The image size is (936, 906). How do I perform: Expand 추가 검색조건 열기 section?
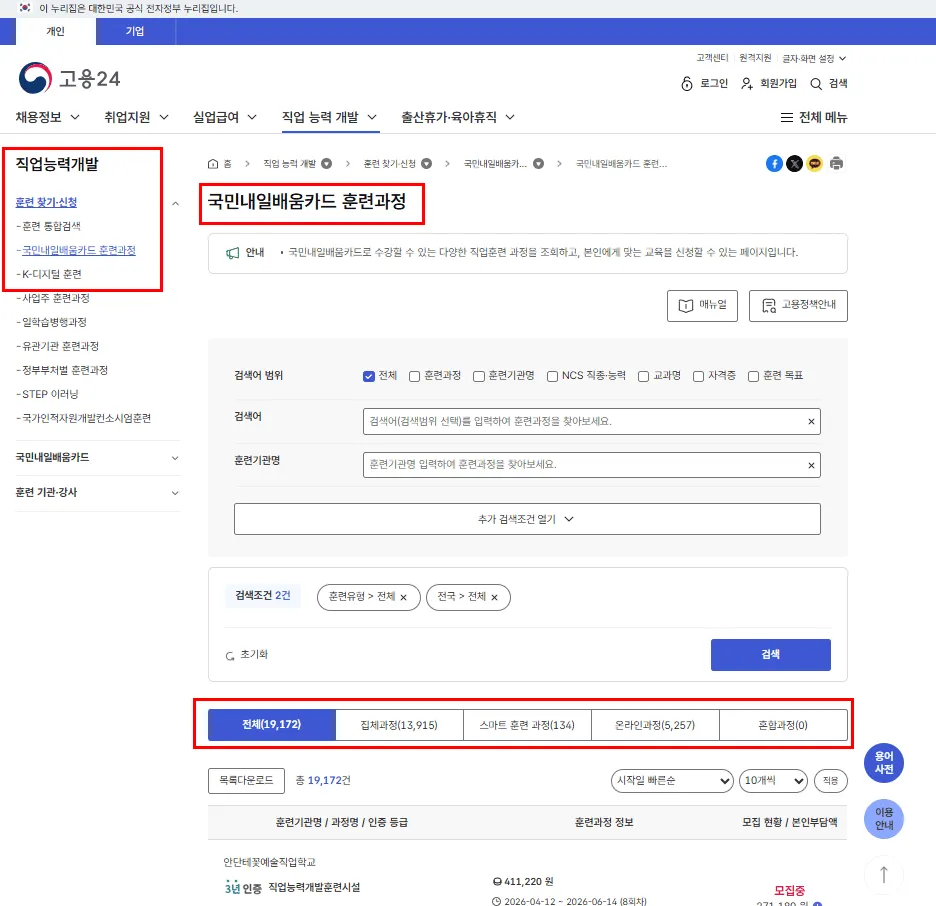(527, 519)
